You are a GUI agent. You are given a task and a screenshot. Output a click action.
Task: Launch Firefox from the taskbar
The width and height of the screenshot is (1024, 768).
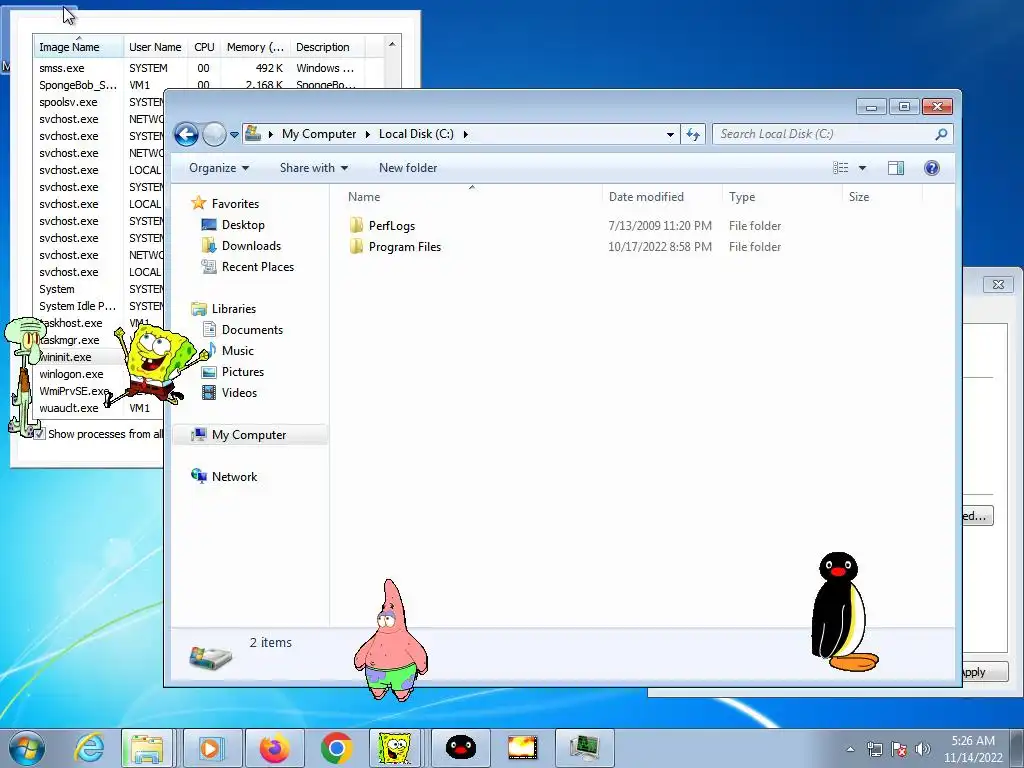click(x=274, y=748)
